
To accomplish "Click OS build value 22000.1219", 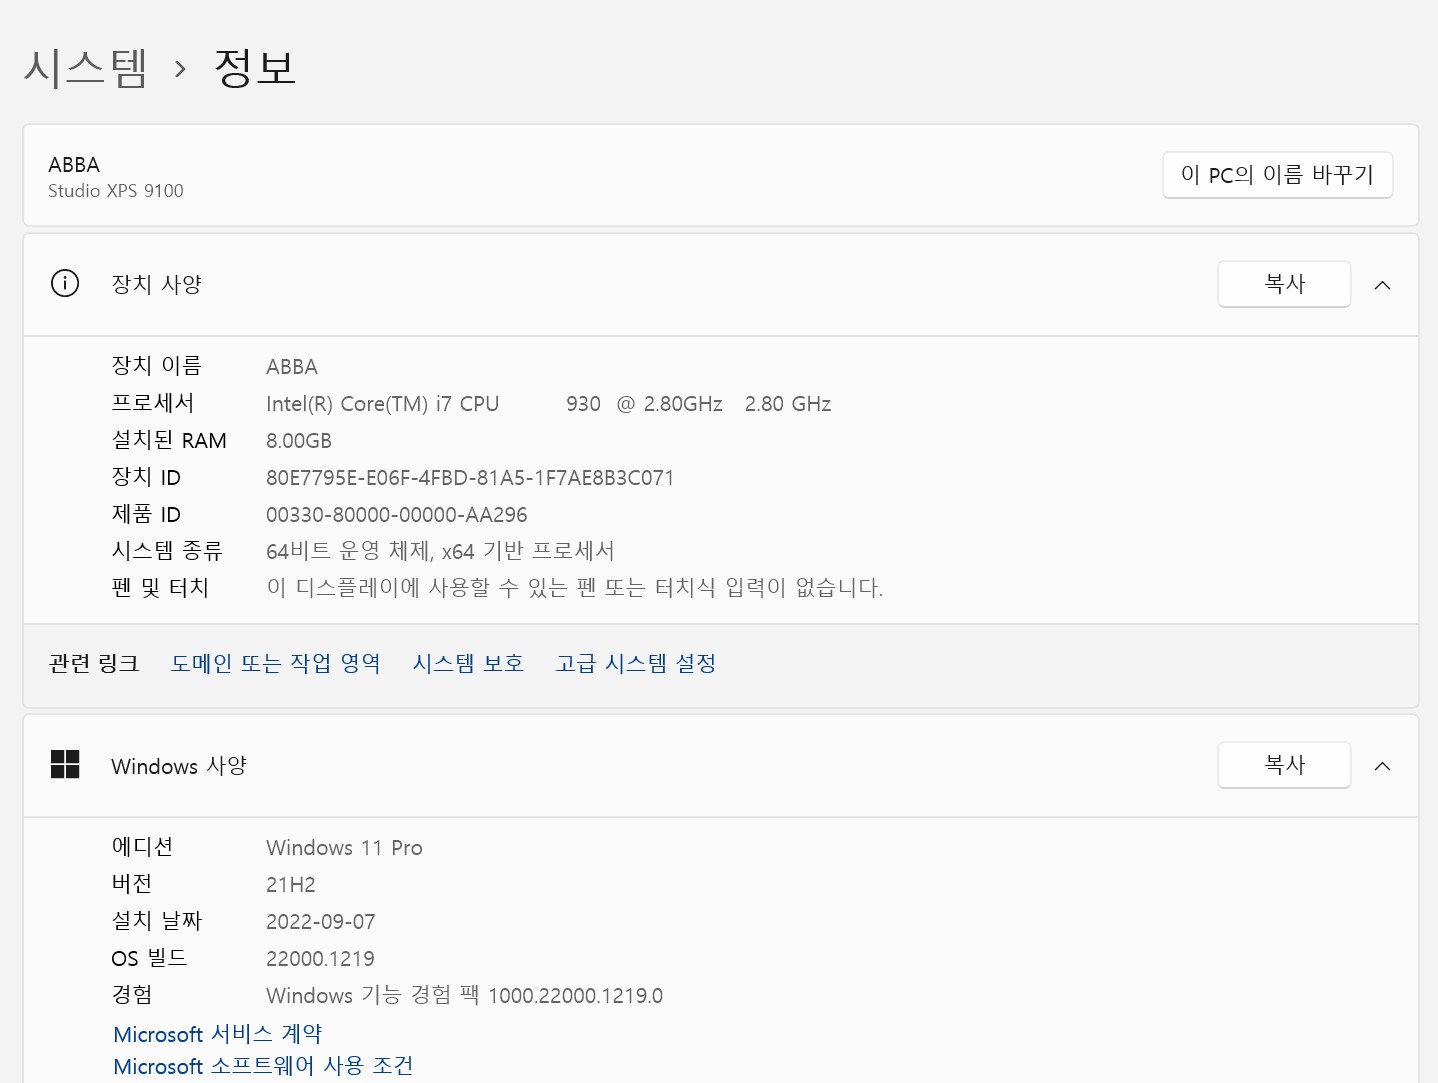I will (320, 959).
